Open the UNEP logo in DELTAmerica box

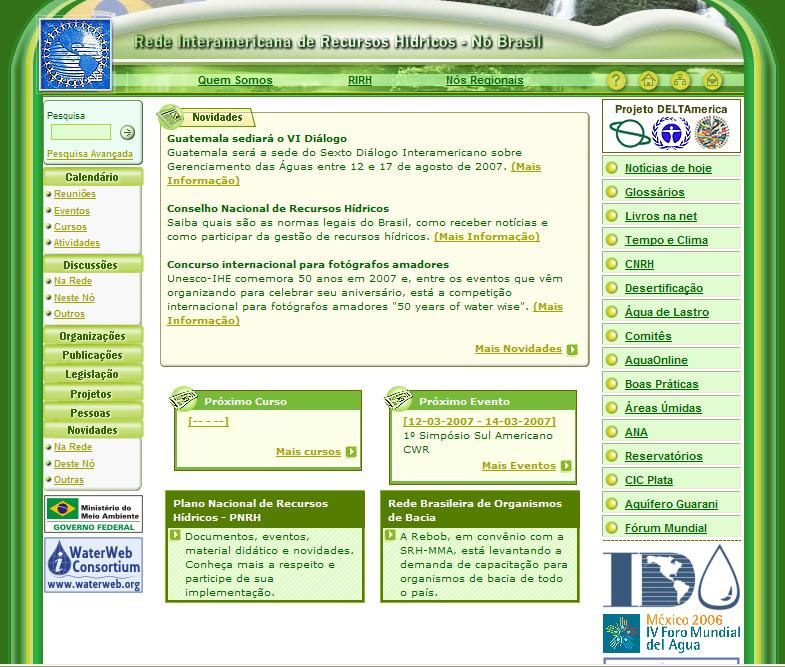(671, 133)
